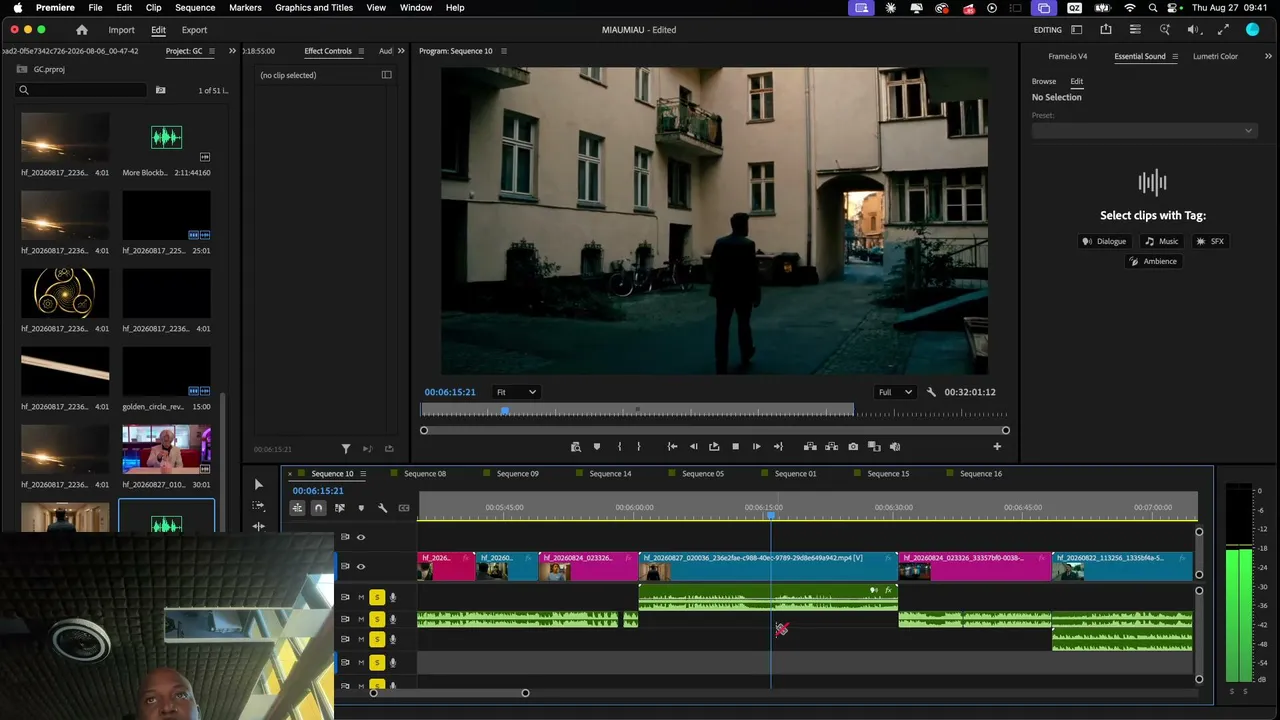Open the Fit zoom level dropdown
This screenshot has width=1280, height=720.
pos(517,392)
